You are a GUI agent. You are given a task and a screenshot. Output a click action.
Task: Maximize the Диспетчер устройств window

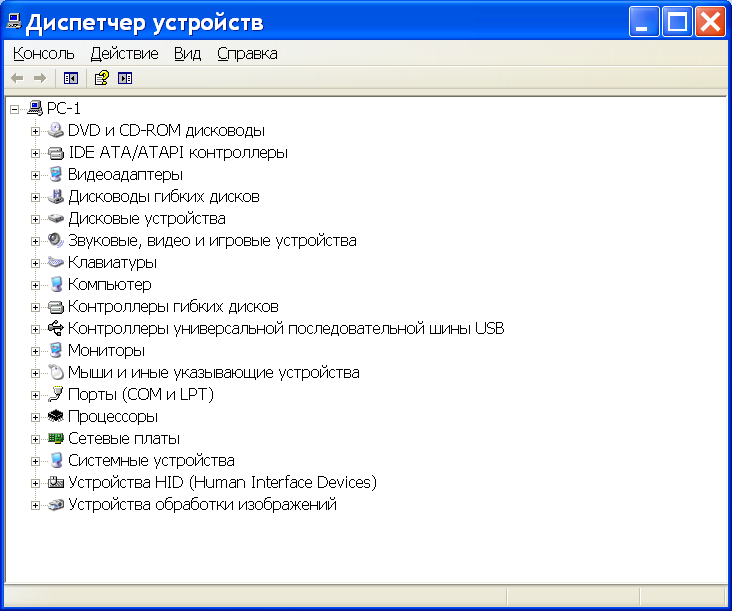[677, 21]
